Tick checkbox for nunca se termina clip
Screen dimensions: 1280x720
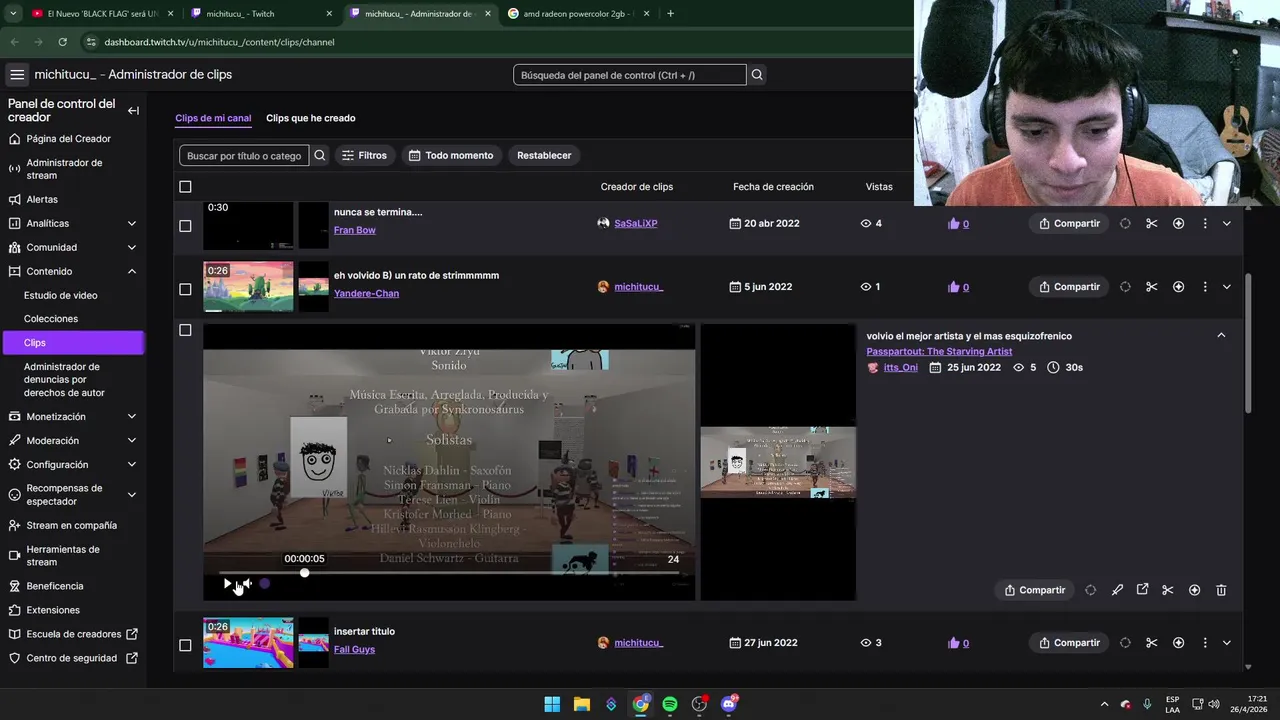(185, 226)
